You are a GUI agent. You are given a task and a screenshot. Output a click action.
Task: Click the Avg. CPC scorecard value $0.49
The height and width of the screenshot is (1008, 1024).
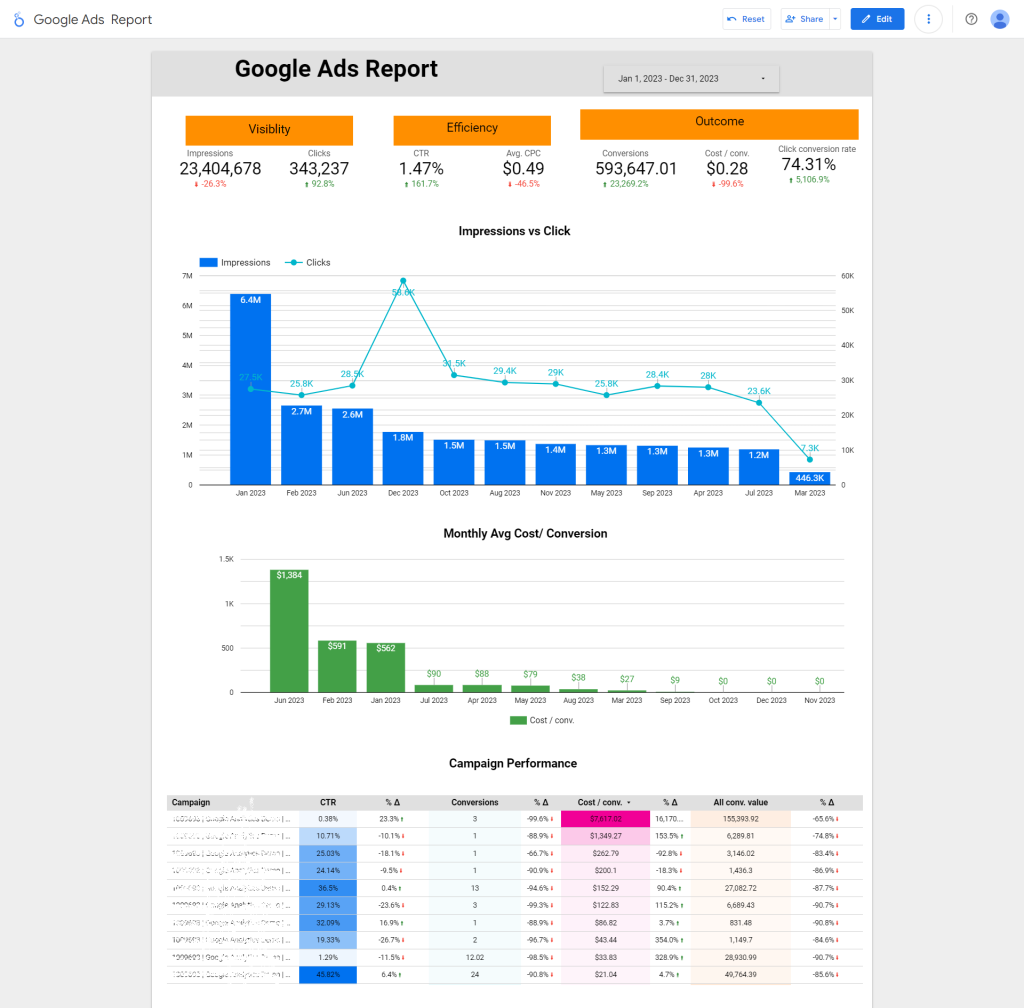point(523,169)
